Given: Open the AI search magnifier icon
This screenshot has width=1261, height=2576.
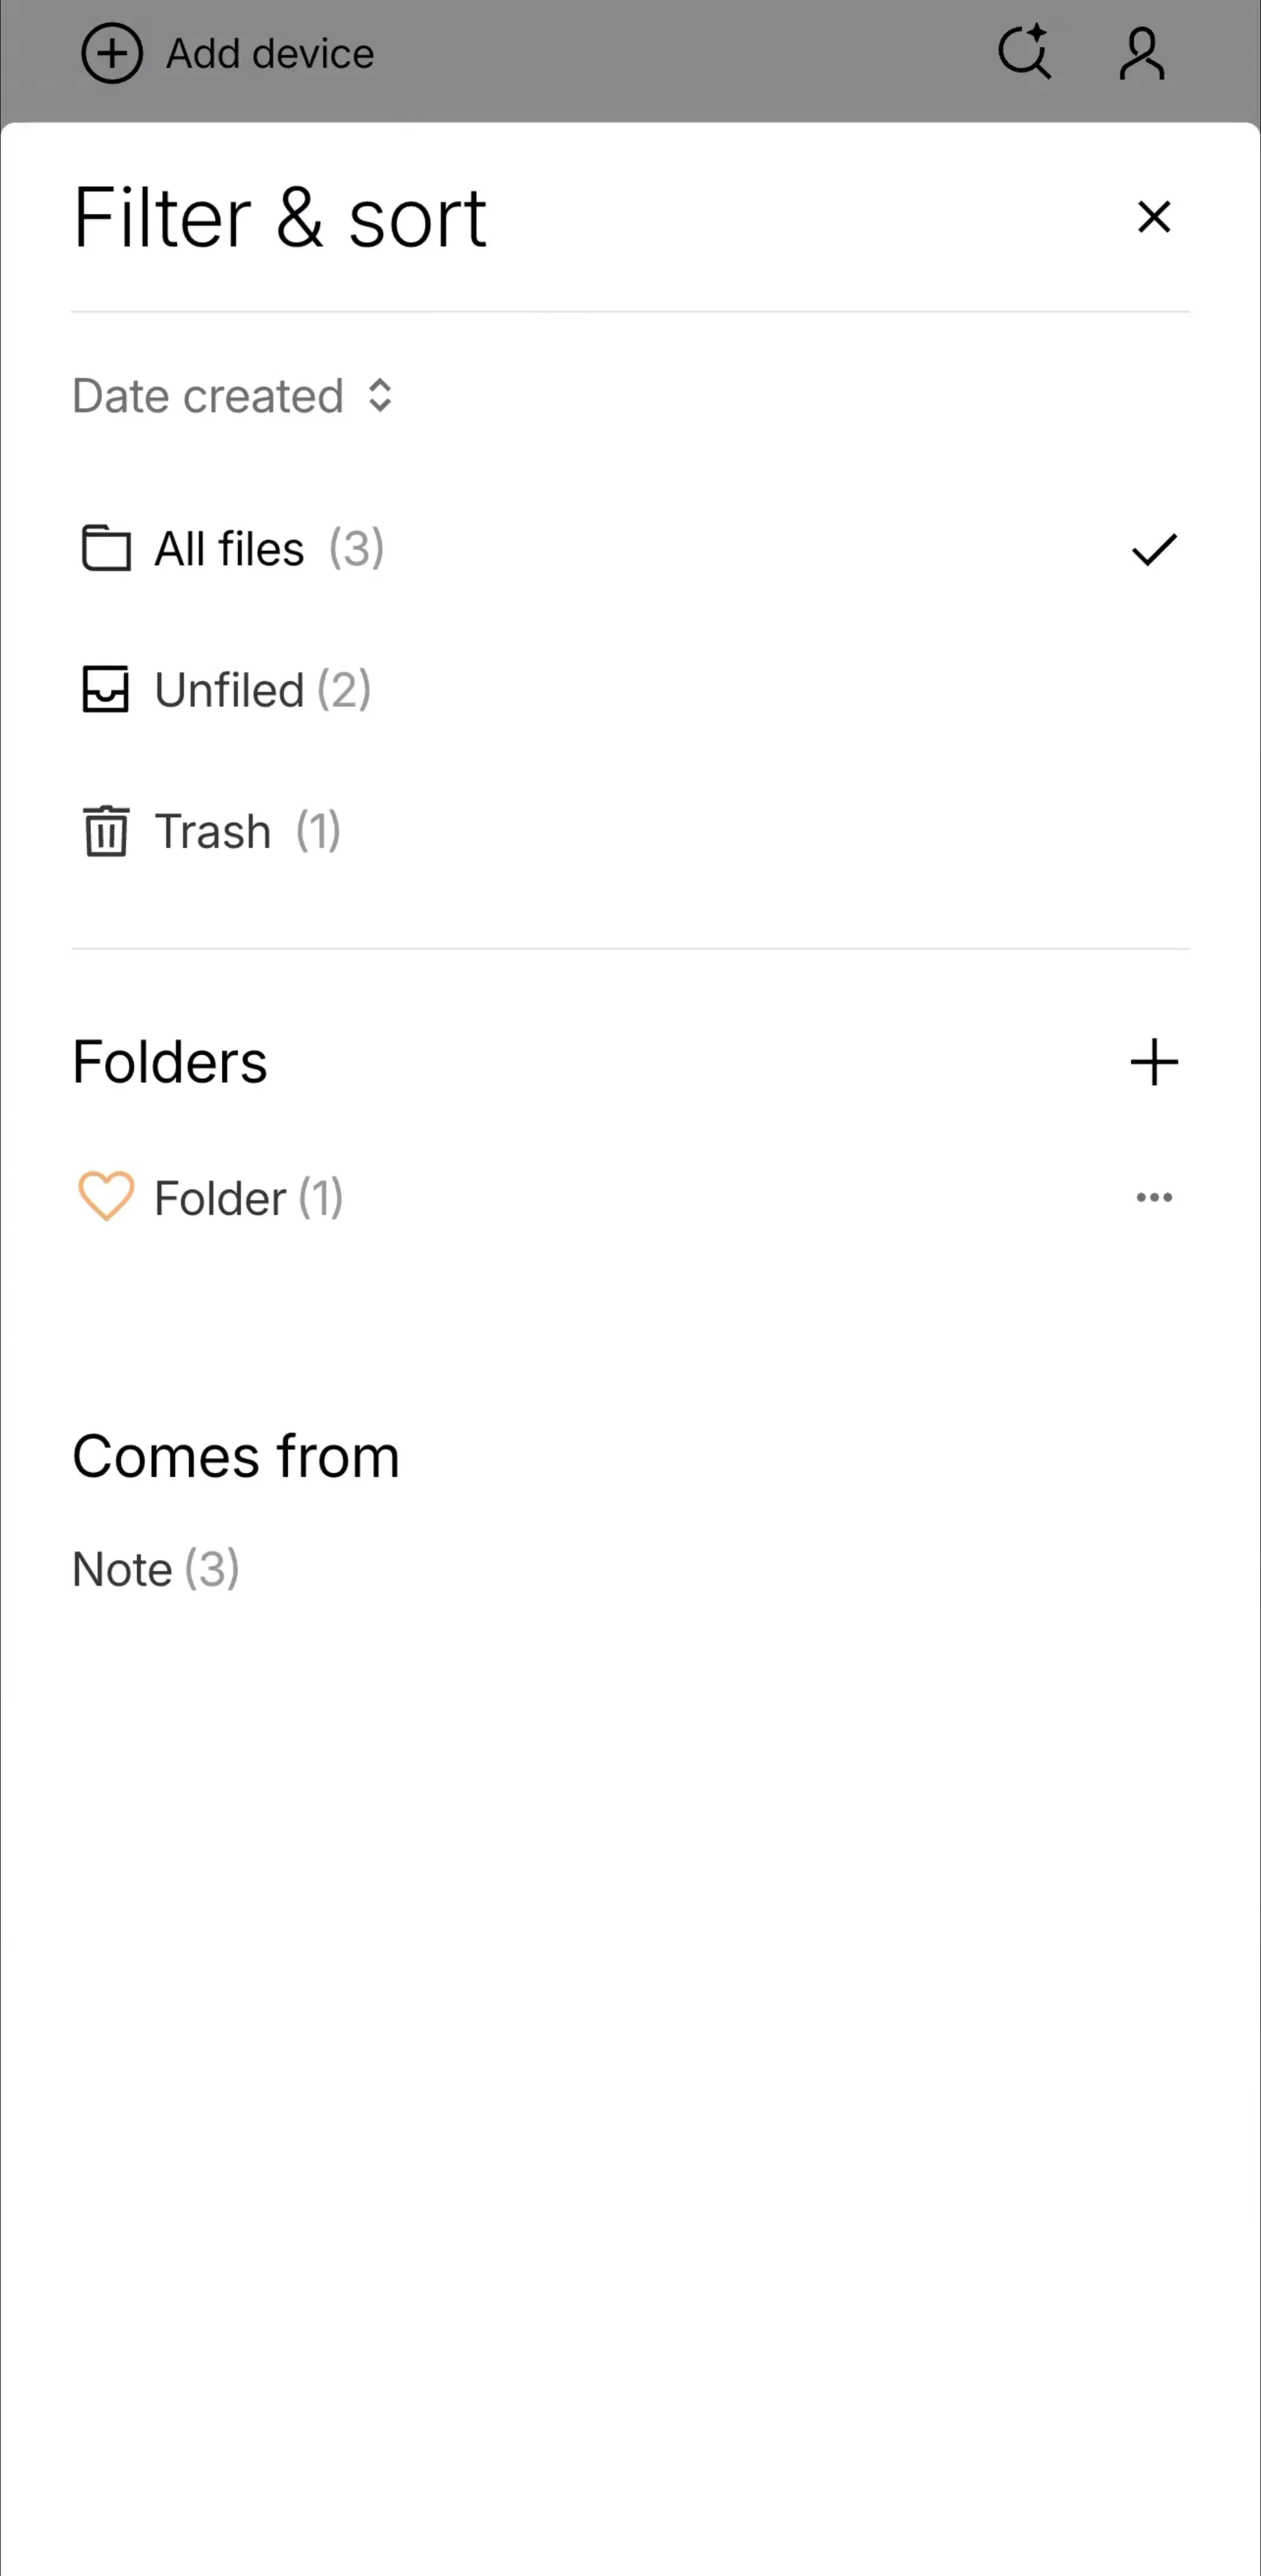Looking at the screenshot, I should (x=1025, y=51).
